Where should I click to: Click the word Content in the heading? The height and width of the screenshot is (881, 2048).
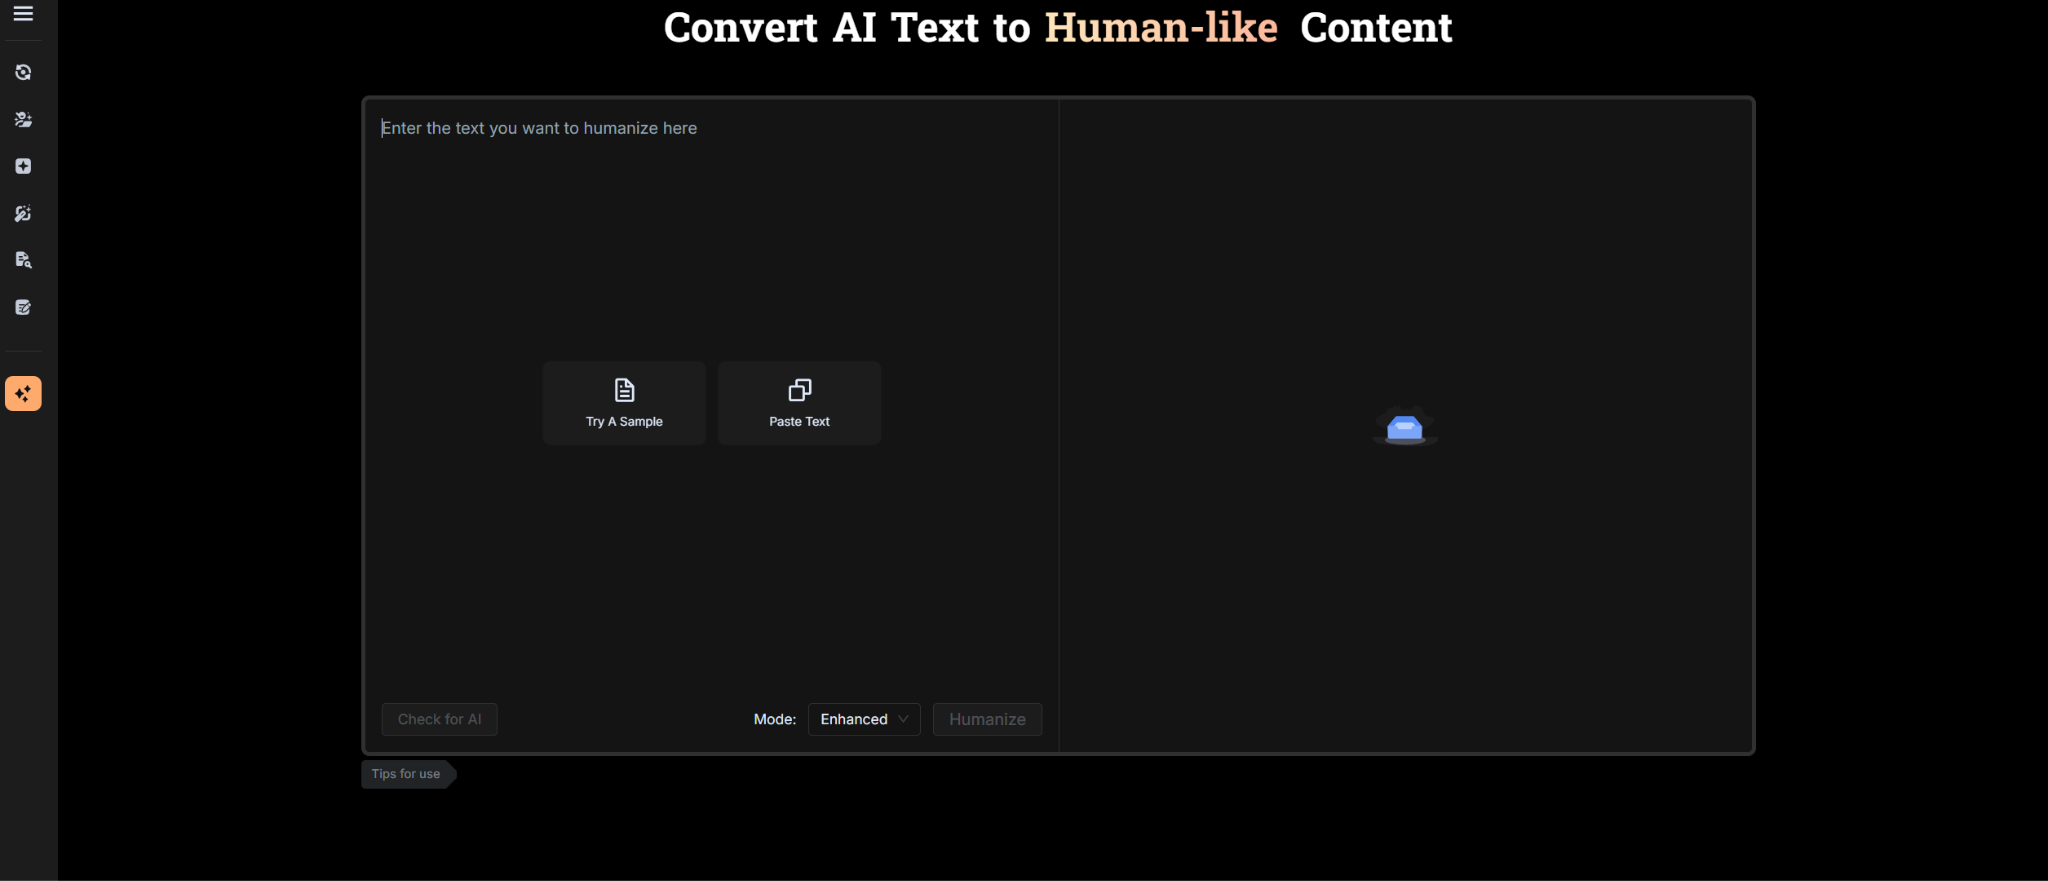1376,28
